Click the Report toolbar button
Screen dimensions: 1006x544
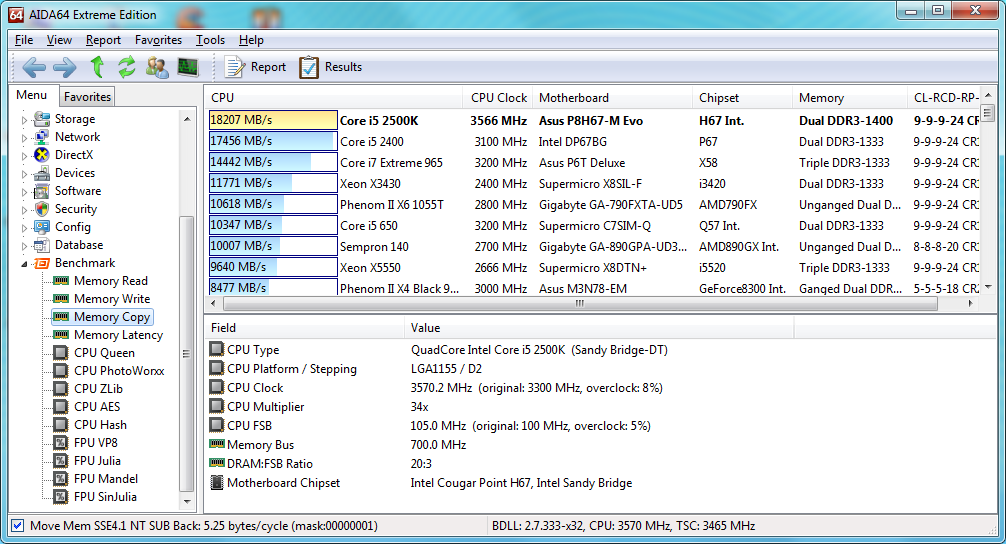click(255, 67)
